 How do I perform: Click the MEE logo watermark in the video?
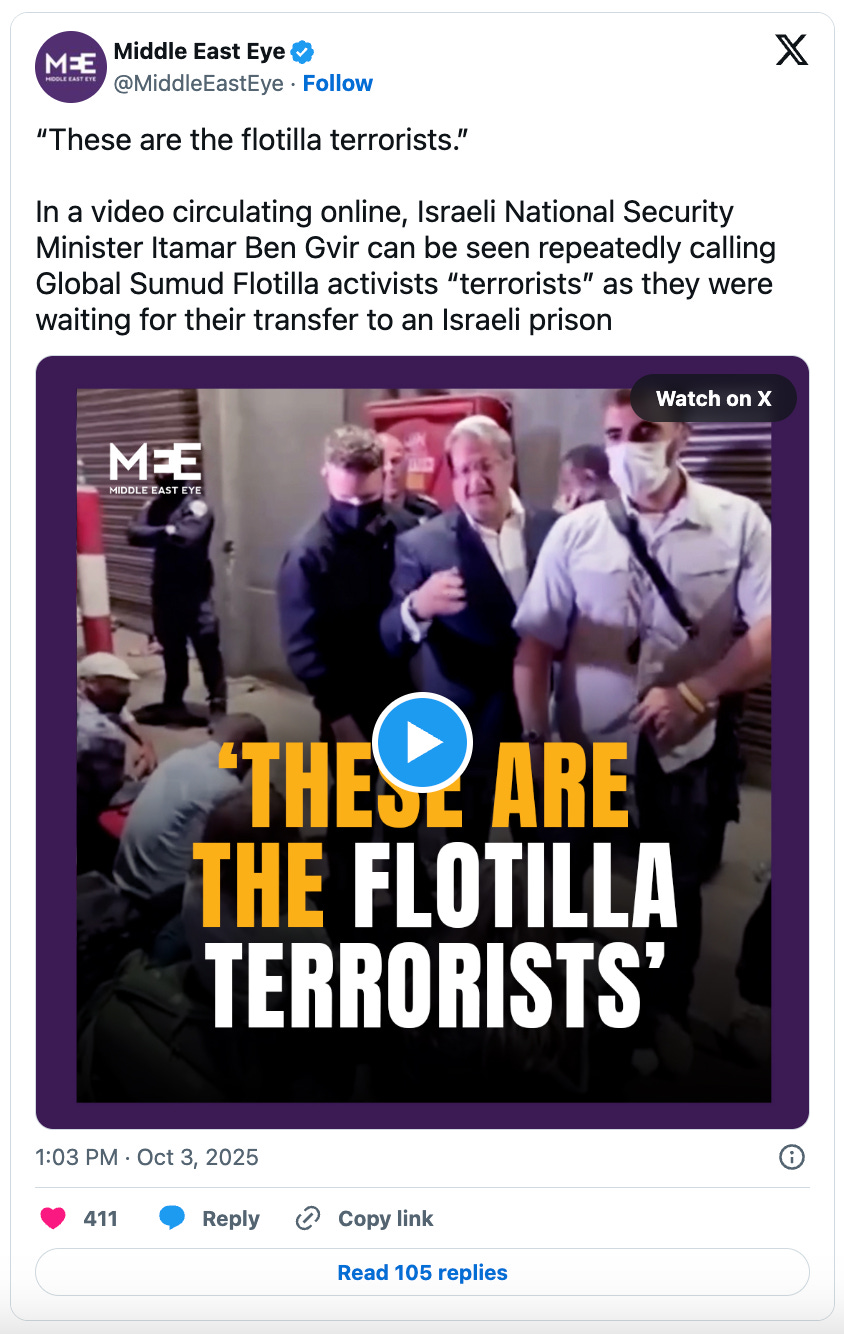(155, 468)
